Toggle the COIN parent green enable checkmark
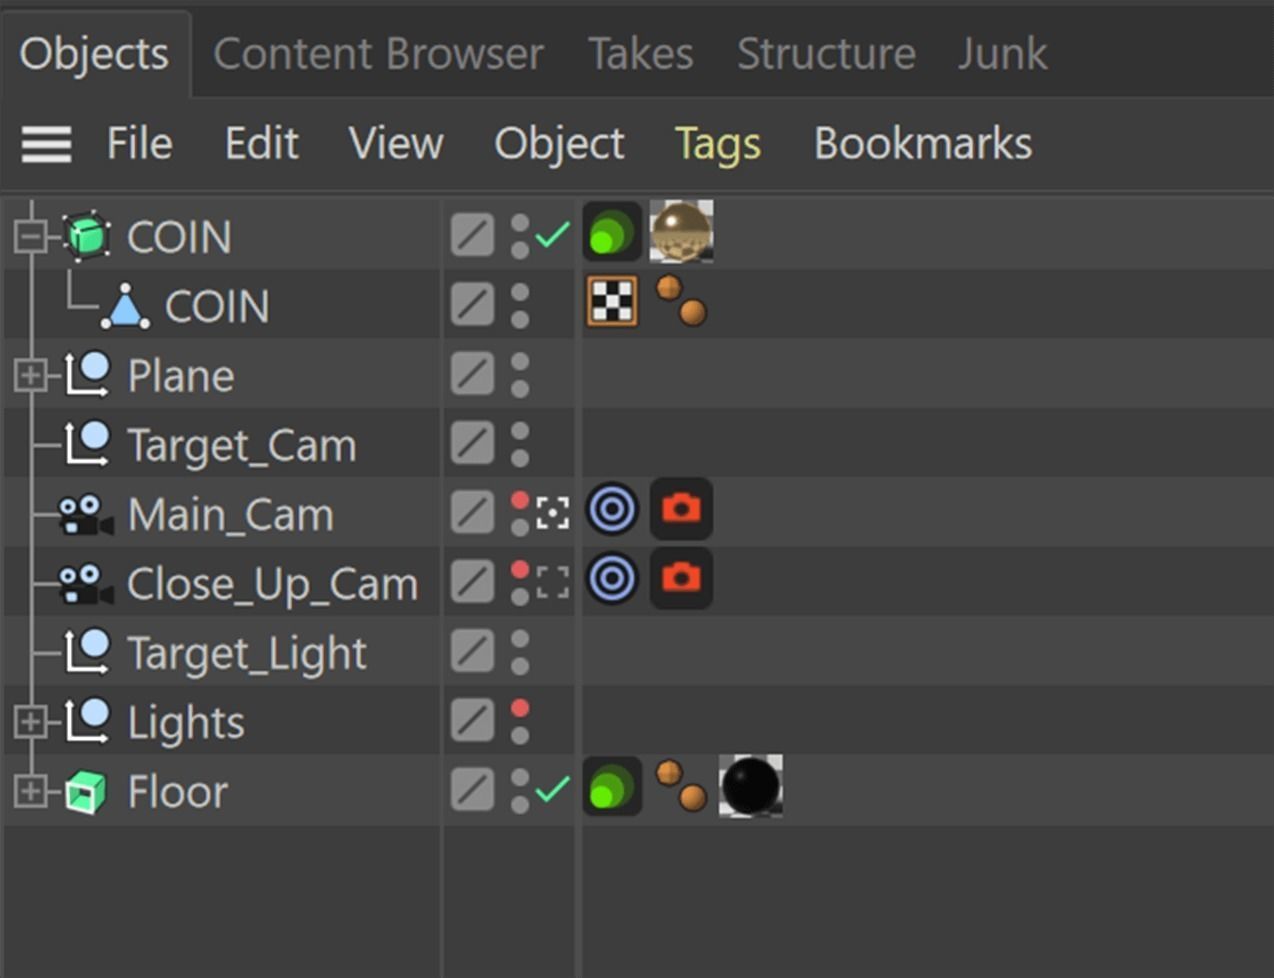The image size is (1274, 978). (x=552, y=236)
